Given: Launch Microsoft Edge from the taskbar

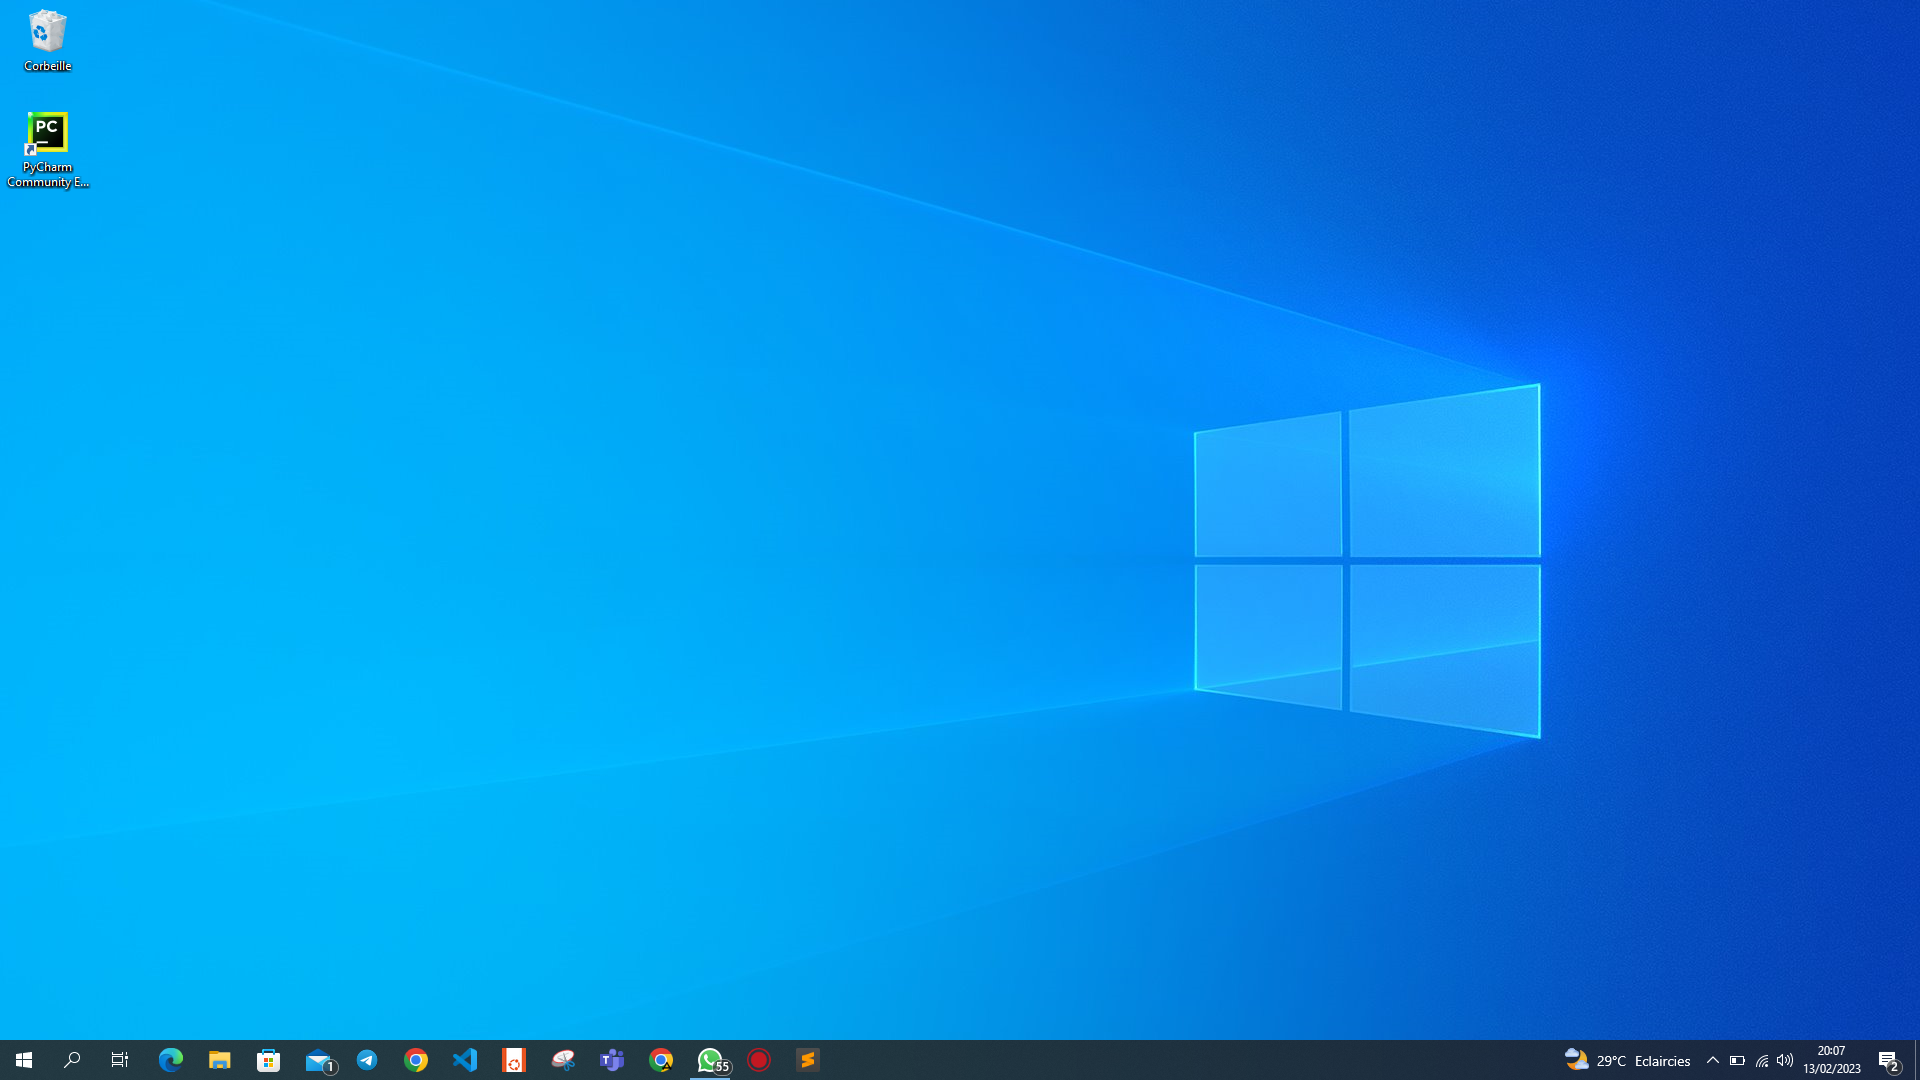Looking at the screenshot, I should (x=171, y=1060).
